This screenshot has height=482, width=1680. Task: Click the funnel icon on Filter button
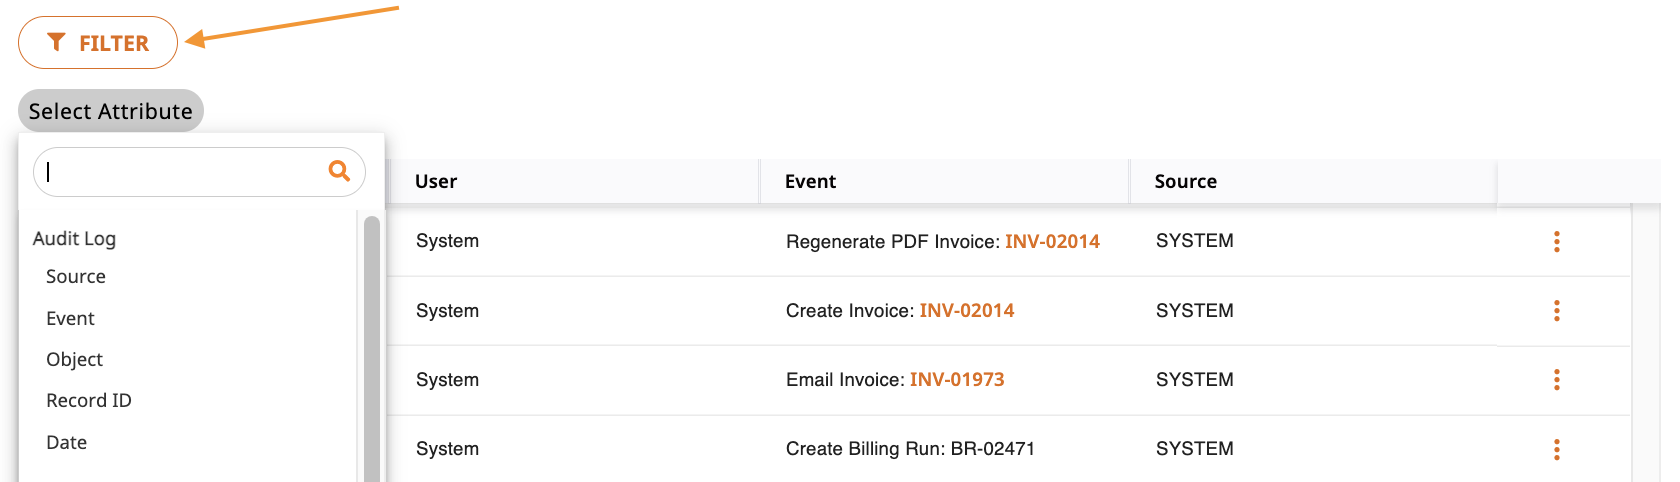[x=57, y=42]
